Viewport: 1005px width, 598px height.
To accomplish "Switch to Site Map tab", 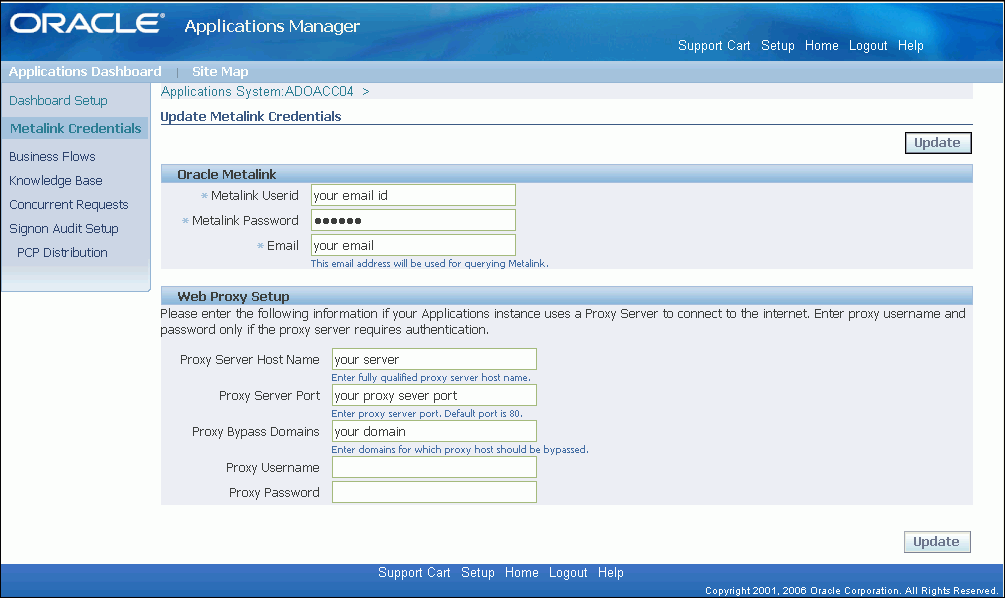I will (220, 72).
